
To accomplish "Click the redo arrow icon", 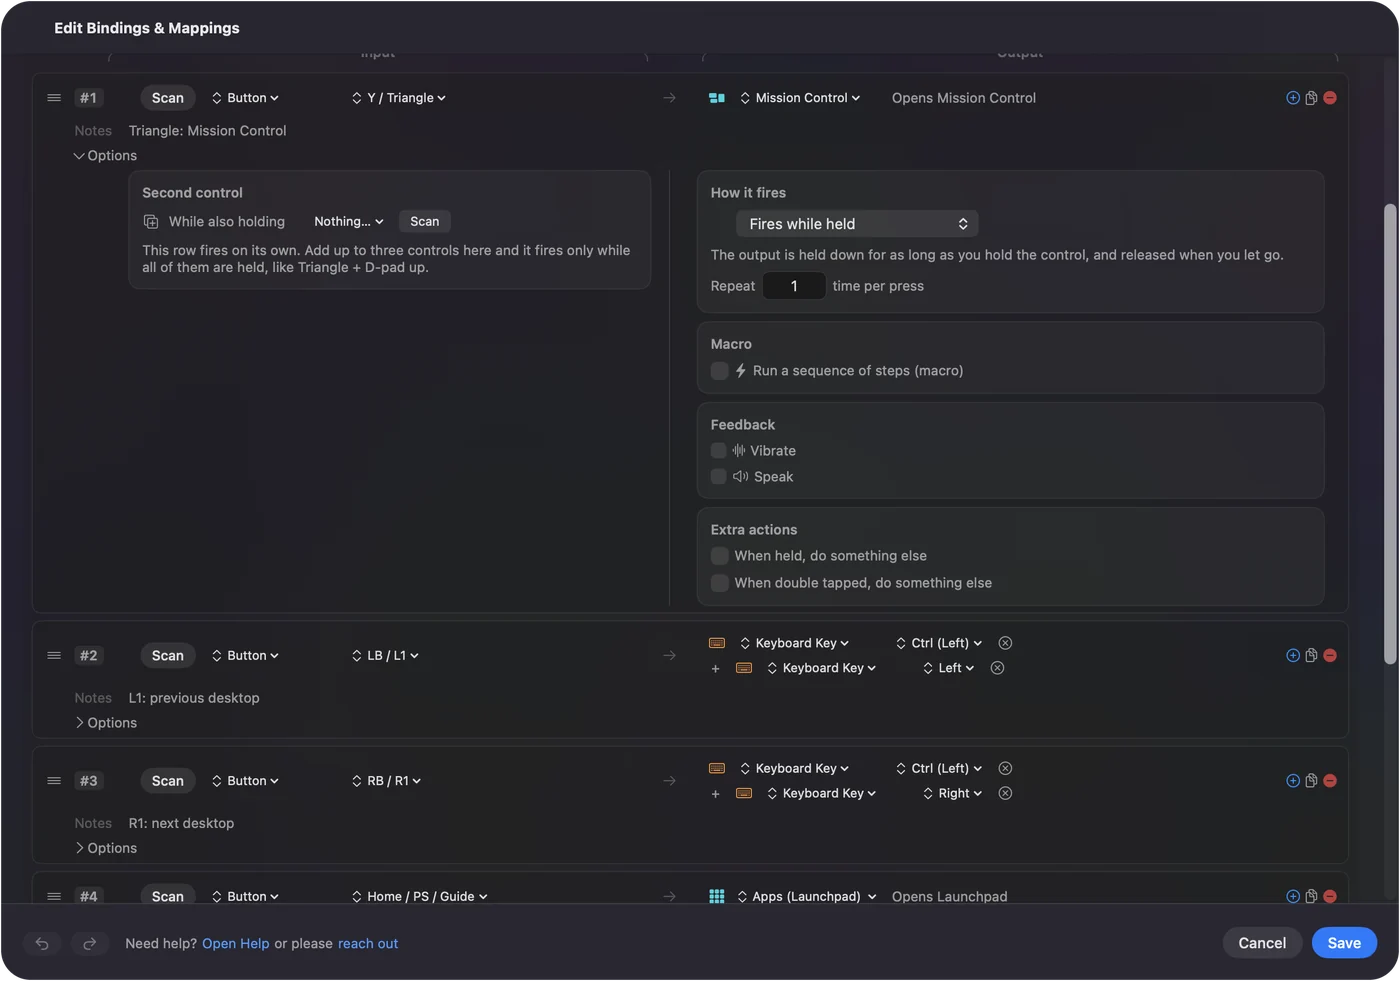I will [x=89, y=943].
